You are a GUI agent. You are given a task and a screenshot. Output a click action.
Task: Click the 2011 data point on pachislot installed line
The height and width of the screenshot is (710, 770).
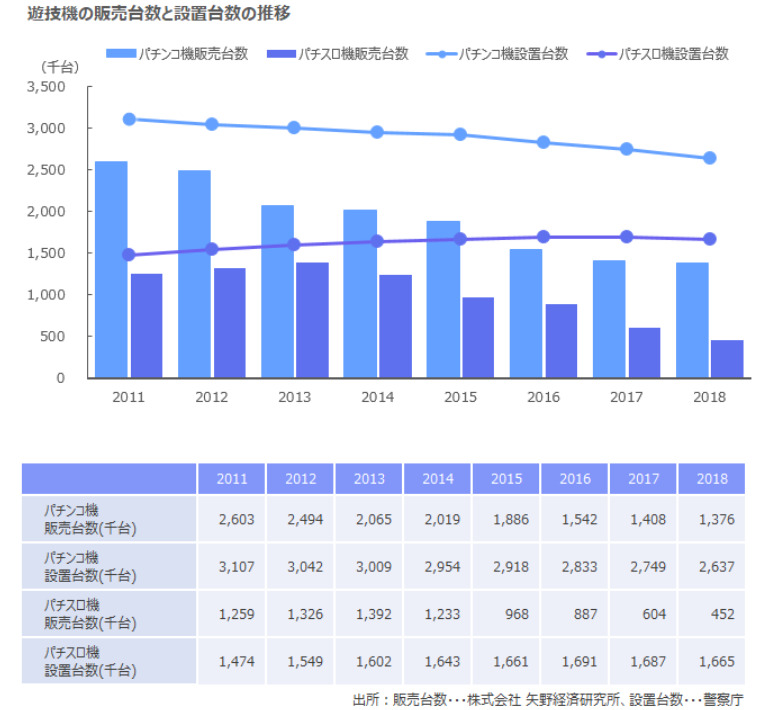point(128,255)
